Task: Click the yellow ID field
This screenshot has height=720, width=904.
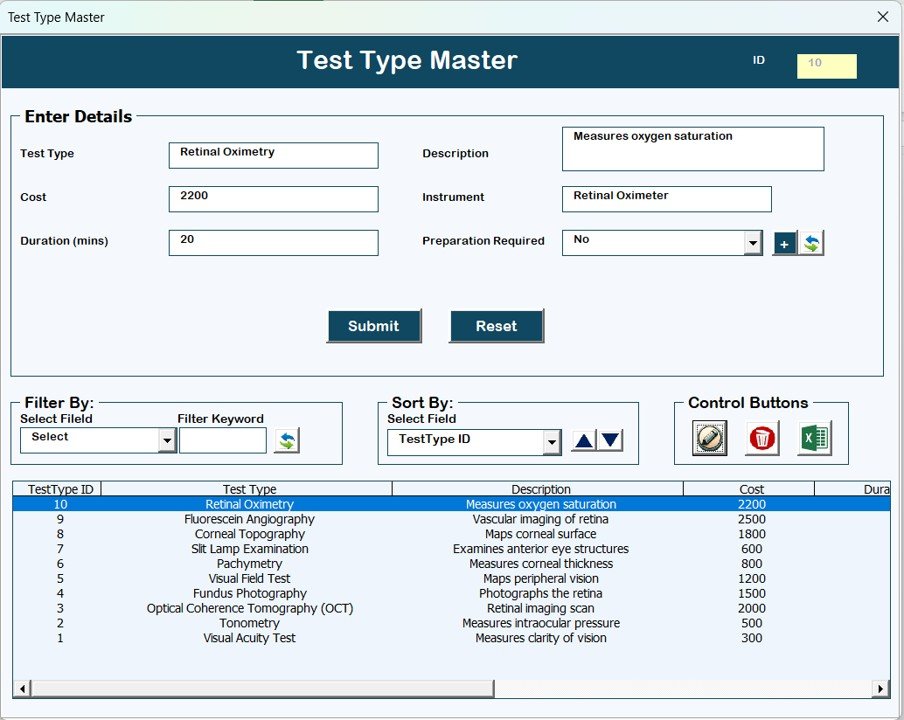Action: click(x=826, y=66)
